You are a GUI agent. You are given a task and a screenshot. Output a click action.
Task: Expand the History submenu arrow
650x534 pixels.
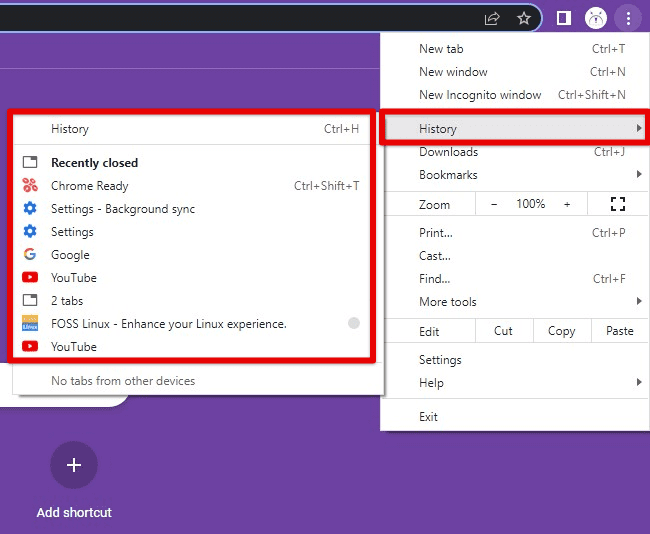tap(639, 129)
